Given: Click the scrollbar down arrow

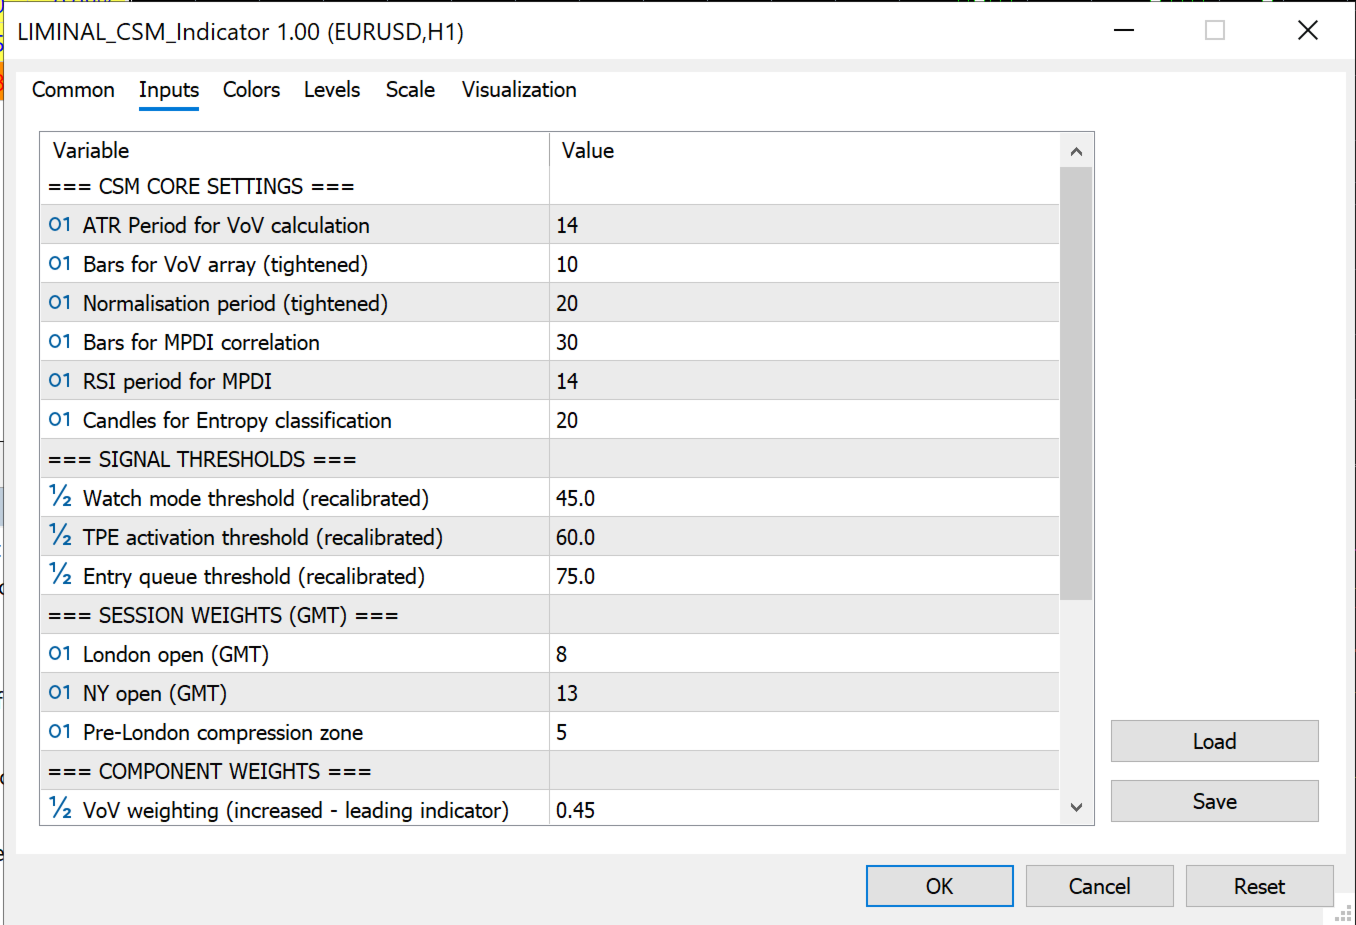Looking at the screenshot, I should click(x=1076, y=807).
